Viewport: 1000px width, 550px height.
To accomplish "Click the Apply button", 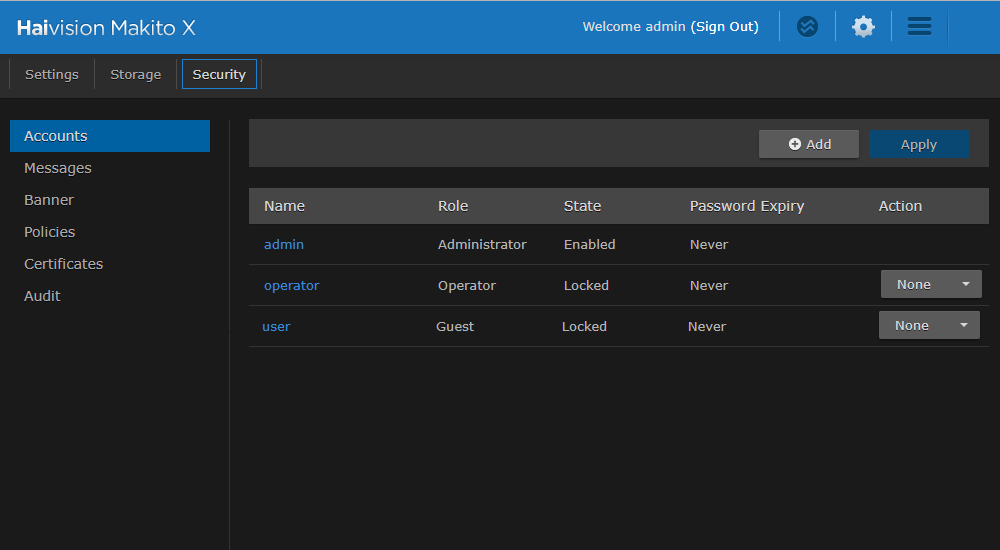I will coord(918,144).
